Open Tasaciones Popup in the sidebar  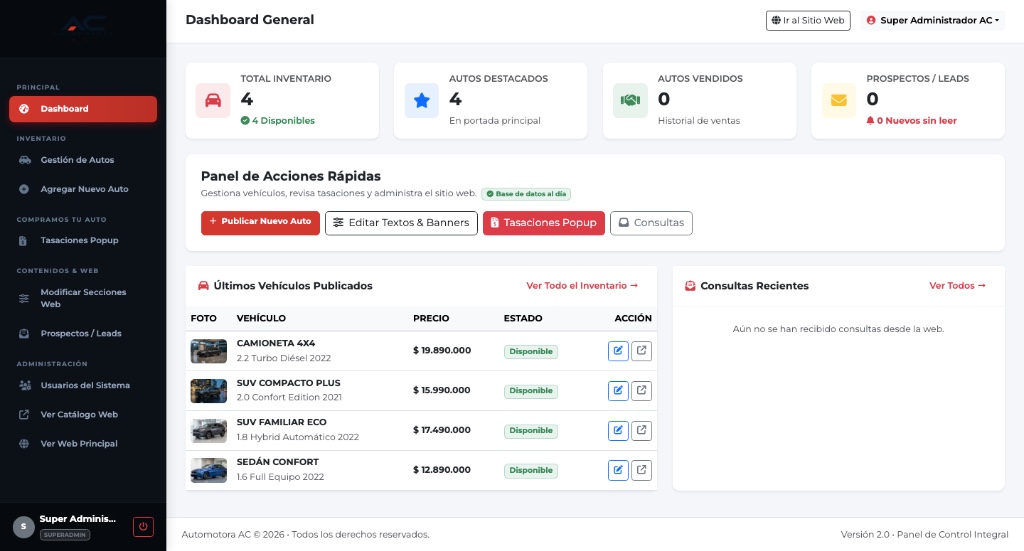coord(83,240)
